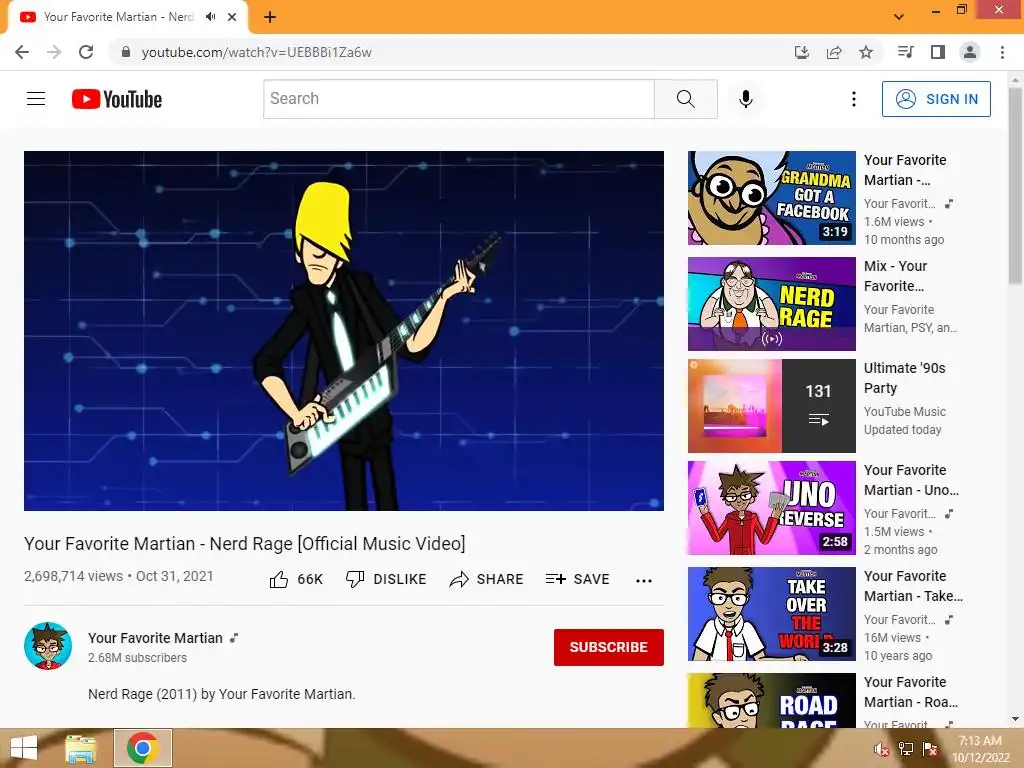The width and height of the screenshot is (1024, 768).
Task: Select the Your Favorite Martian tab
Action: tap(118, 17)
